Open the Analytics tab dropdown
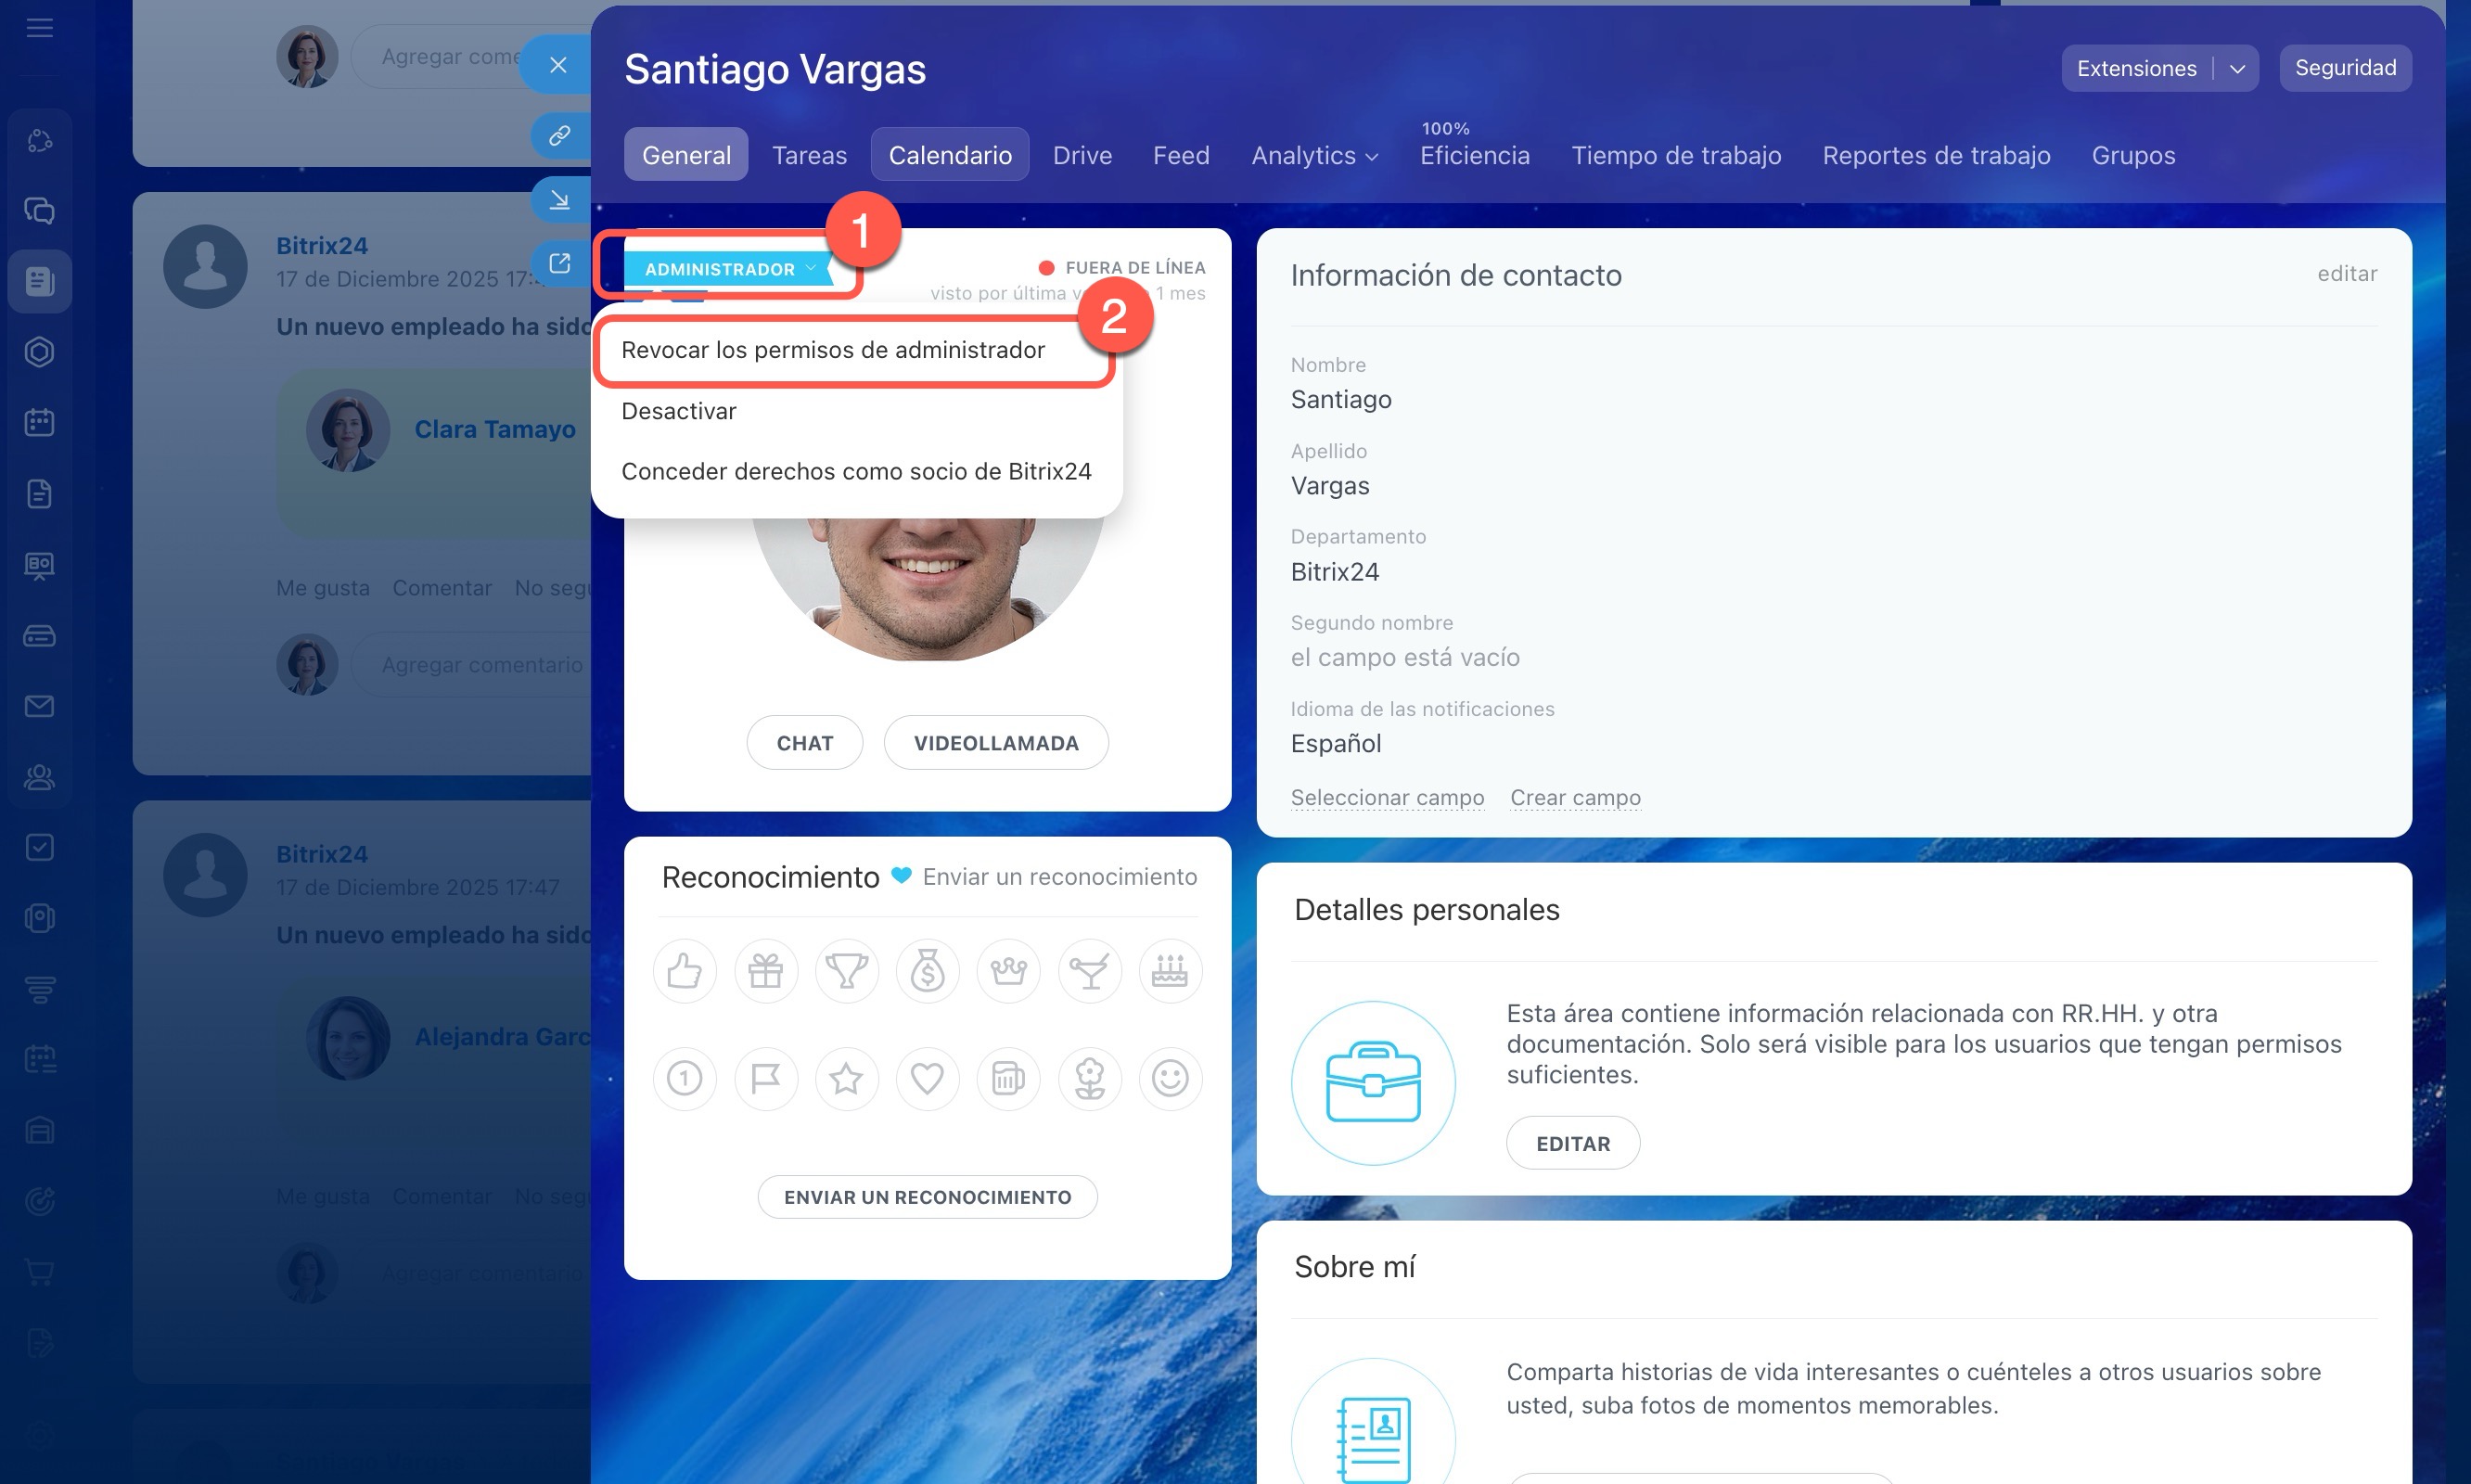The height and width of the screenshot is (1484, 2471). click(1314, 156)
